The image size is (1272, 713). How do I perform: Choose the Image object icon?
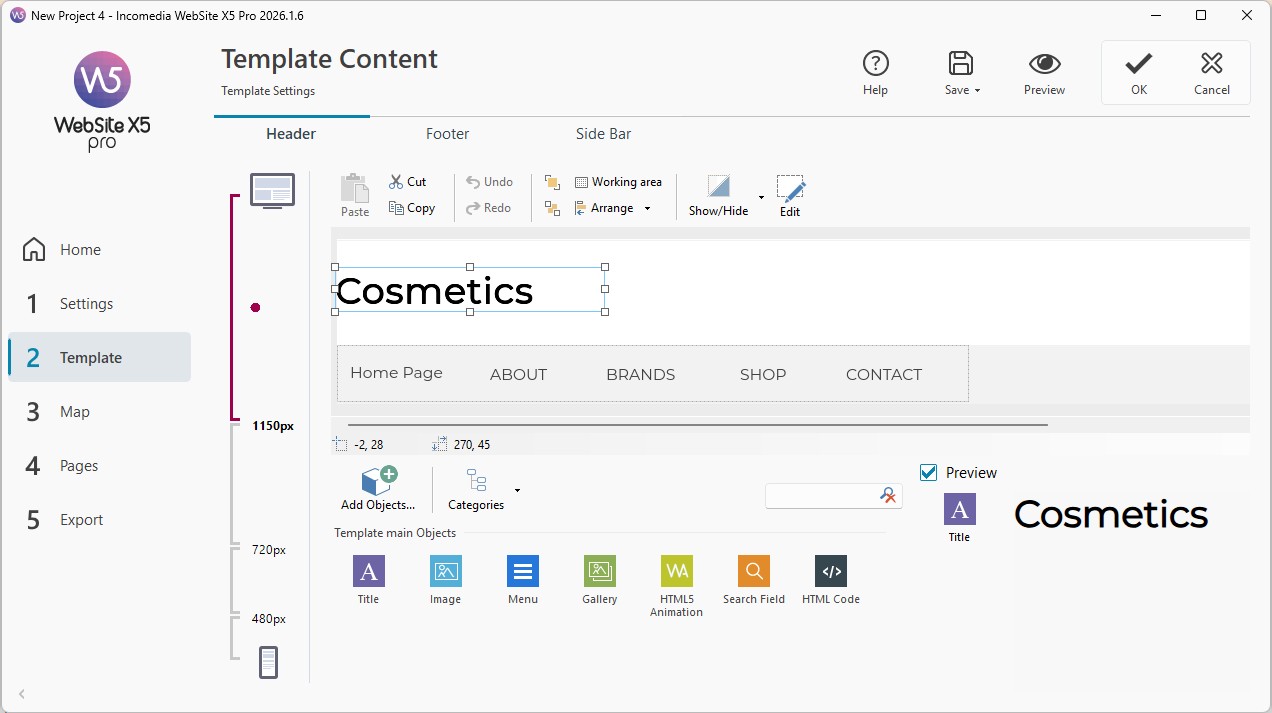click(445, 571)
